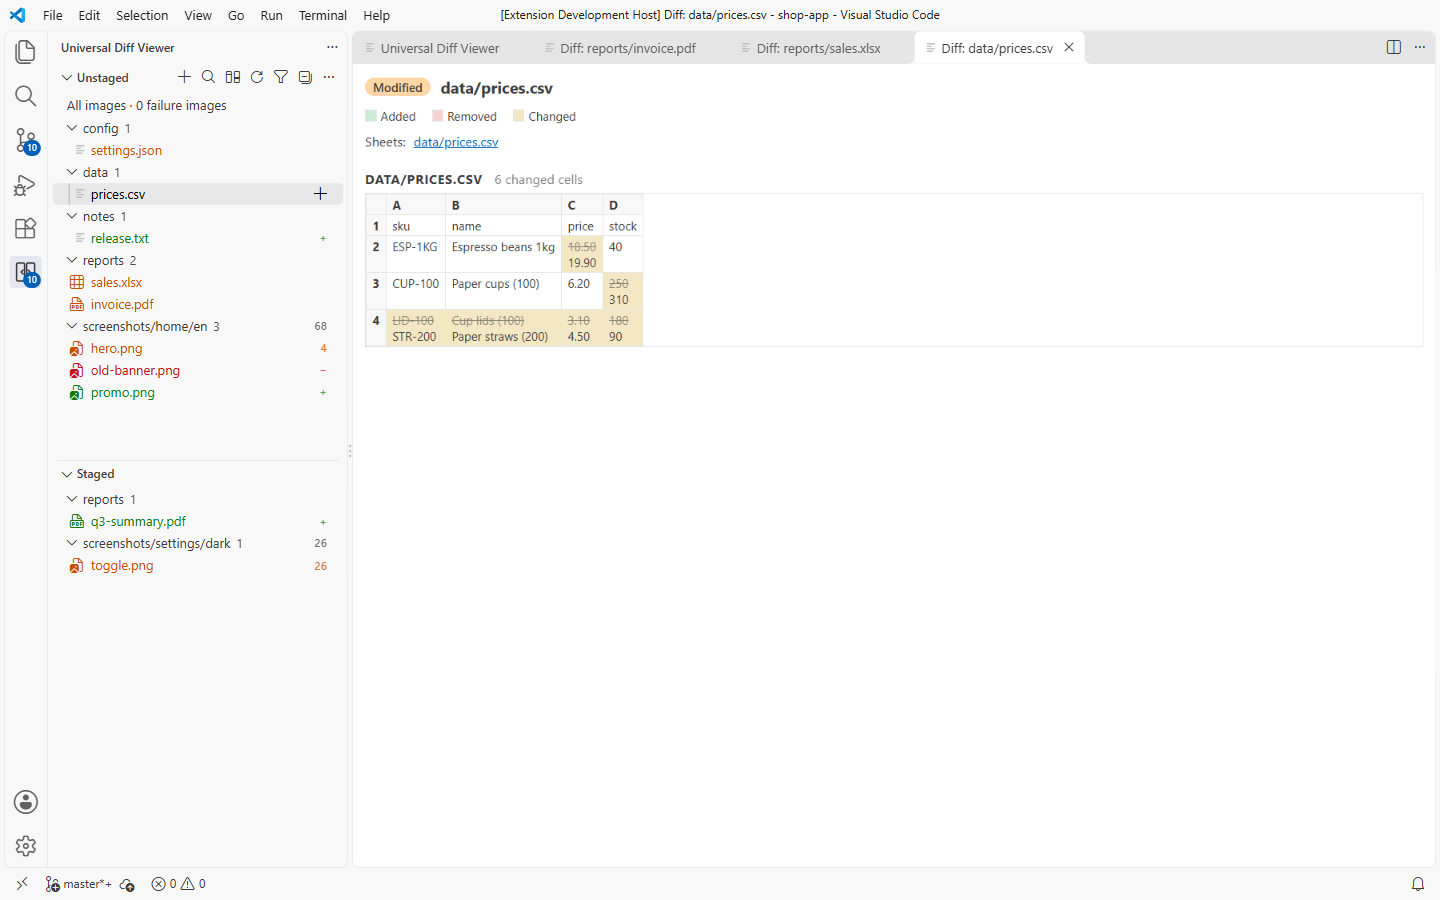The height and width of the screenshot is (900, 1440).
Task: Open More Actions in Universal Diff Viewer header
Action: 332,47
